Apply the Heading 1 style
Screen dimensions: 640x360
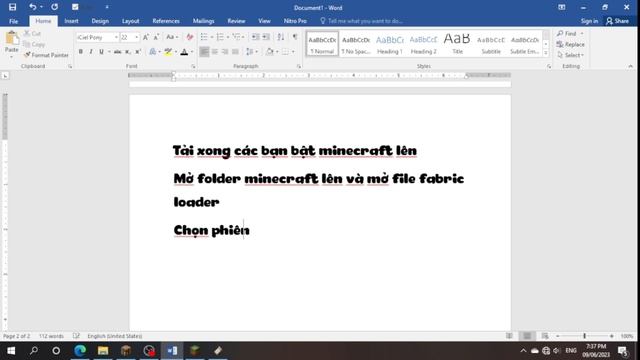(390, 44)
